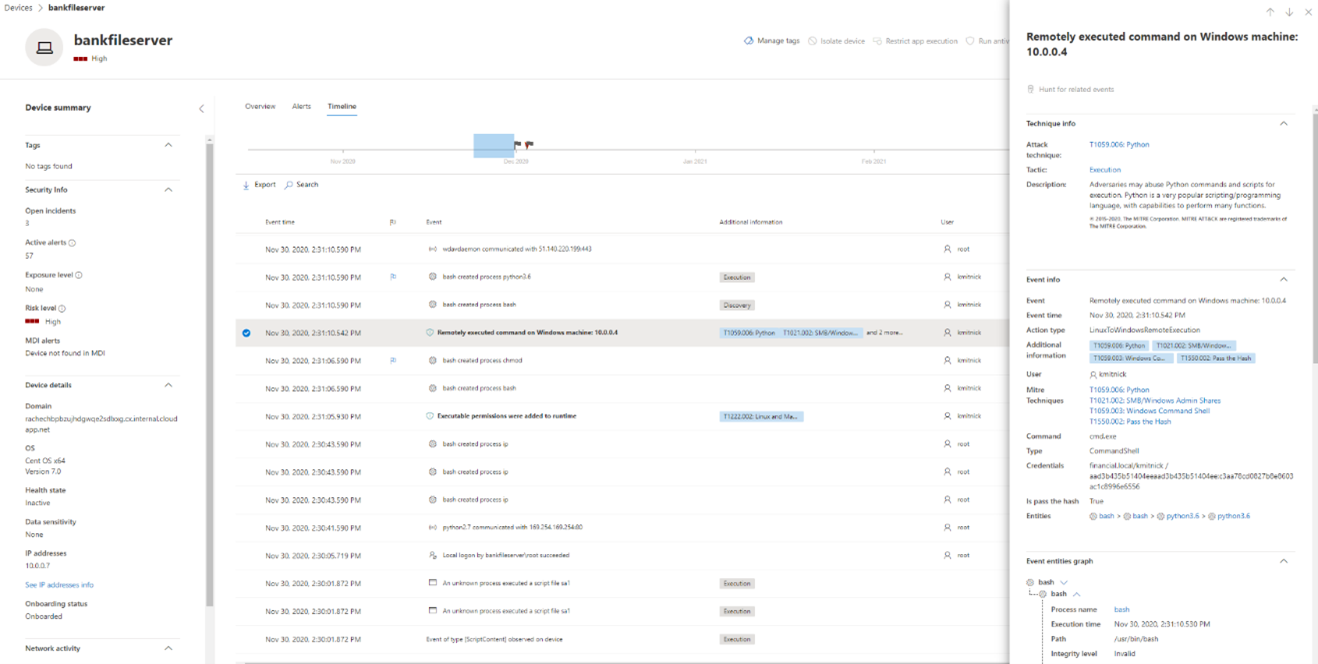Go to previous event using up arrow
Viewport: 1318px width, 664px height.
point(1269,11)
